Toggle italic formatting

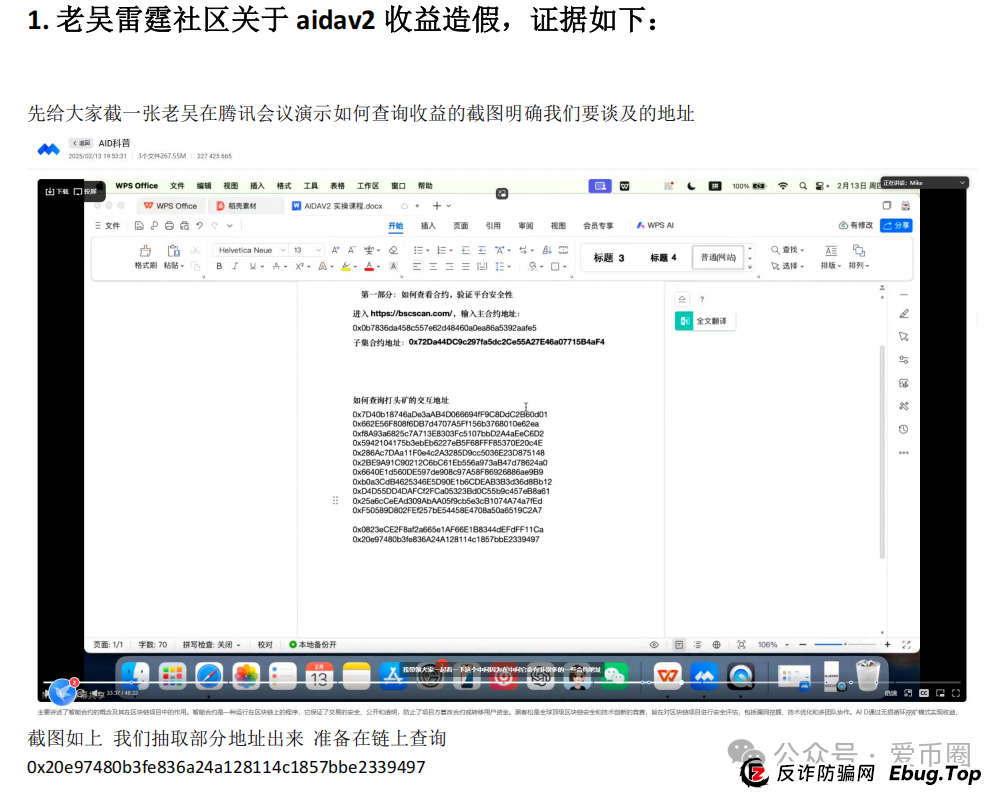235,266
